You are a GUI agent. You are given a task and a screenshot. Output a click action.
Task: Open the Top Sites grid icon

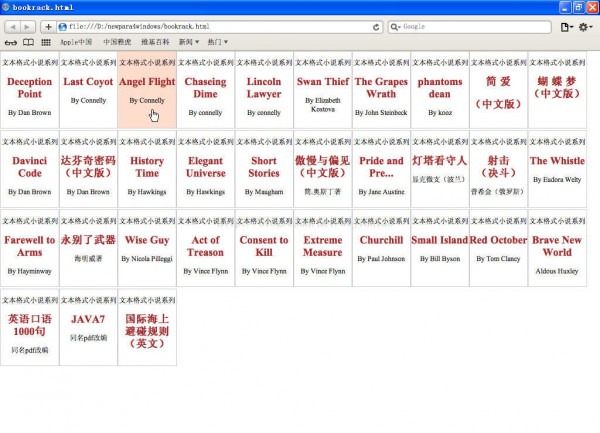point(46,42)
